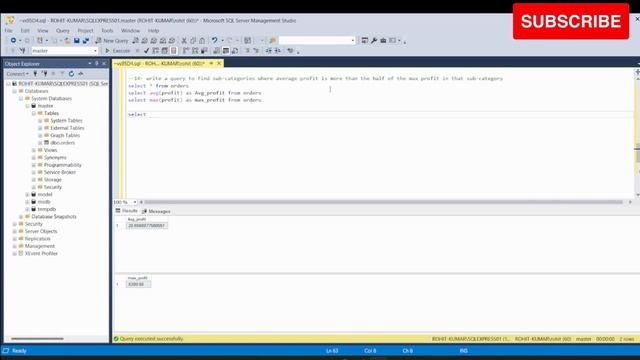Viewport: 640px width, 360px height.
Task: Open the Tools menu
Action: click(x=107, y=31)
